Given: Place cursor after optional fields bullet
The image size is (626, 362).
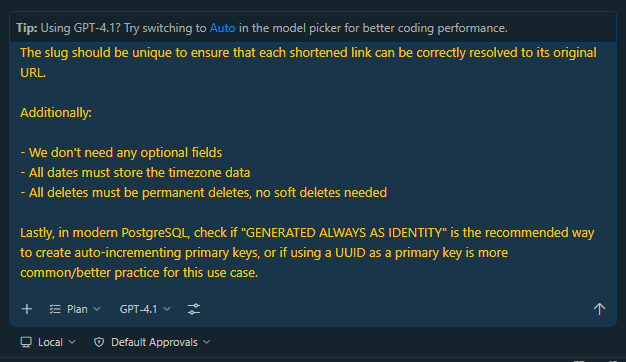Looking at the screenshot, I should [222, 152].
